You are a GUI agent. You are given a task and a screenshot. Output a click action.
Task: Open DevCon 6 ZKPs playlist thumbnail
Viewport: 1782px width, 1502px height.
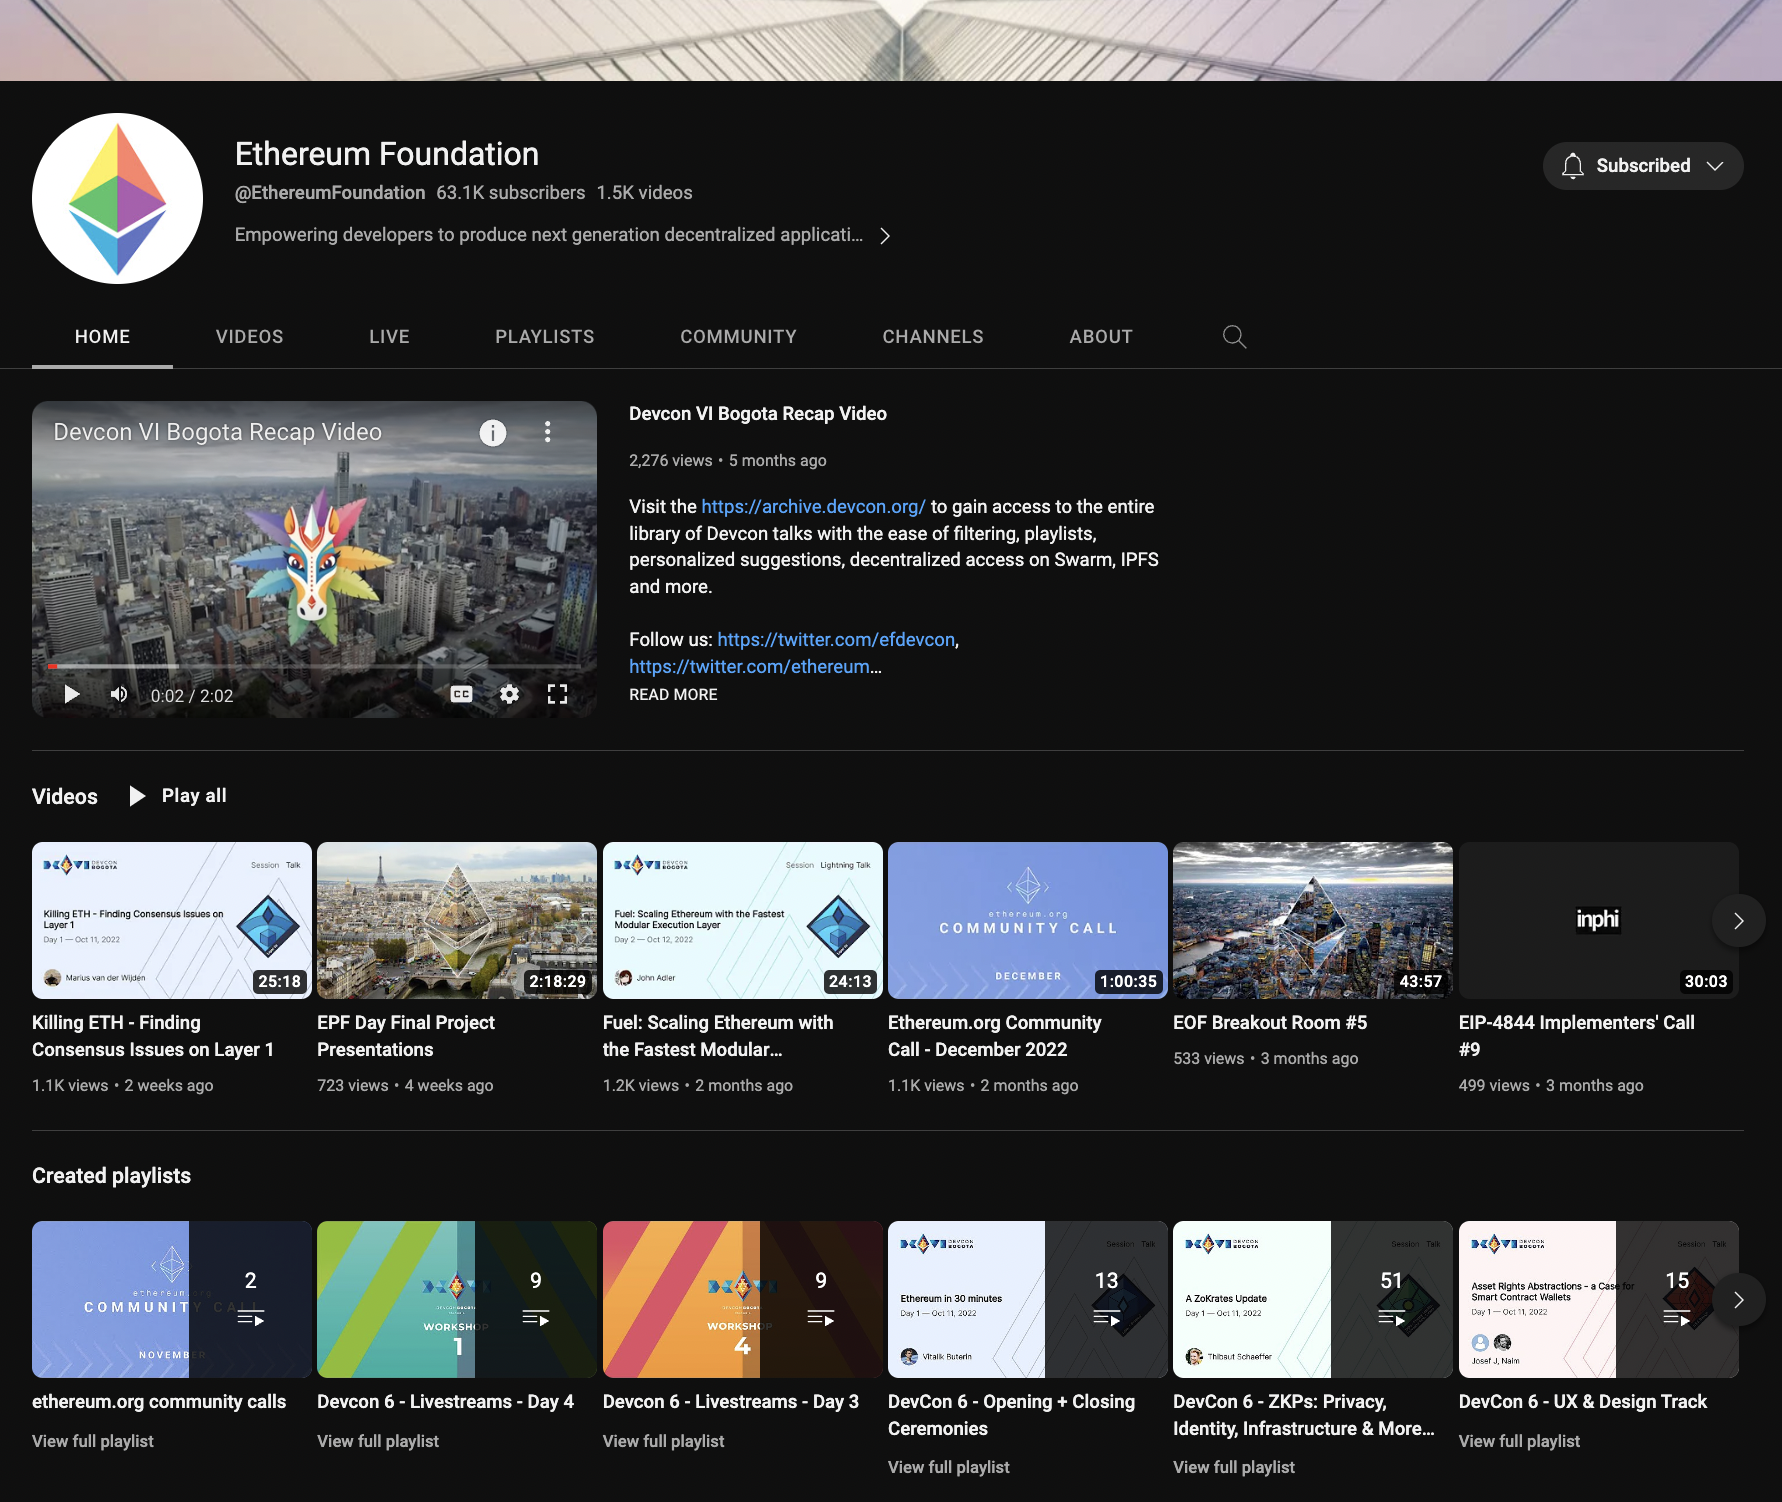pyautogui.click(x=1312, y=1299)
